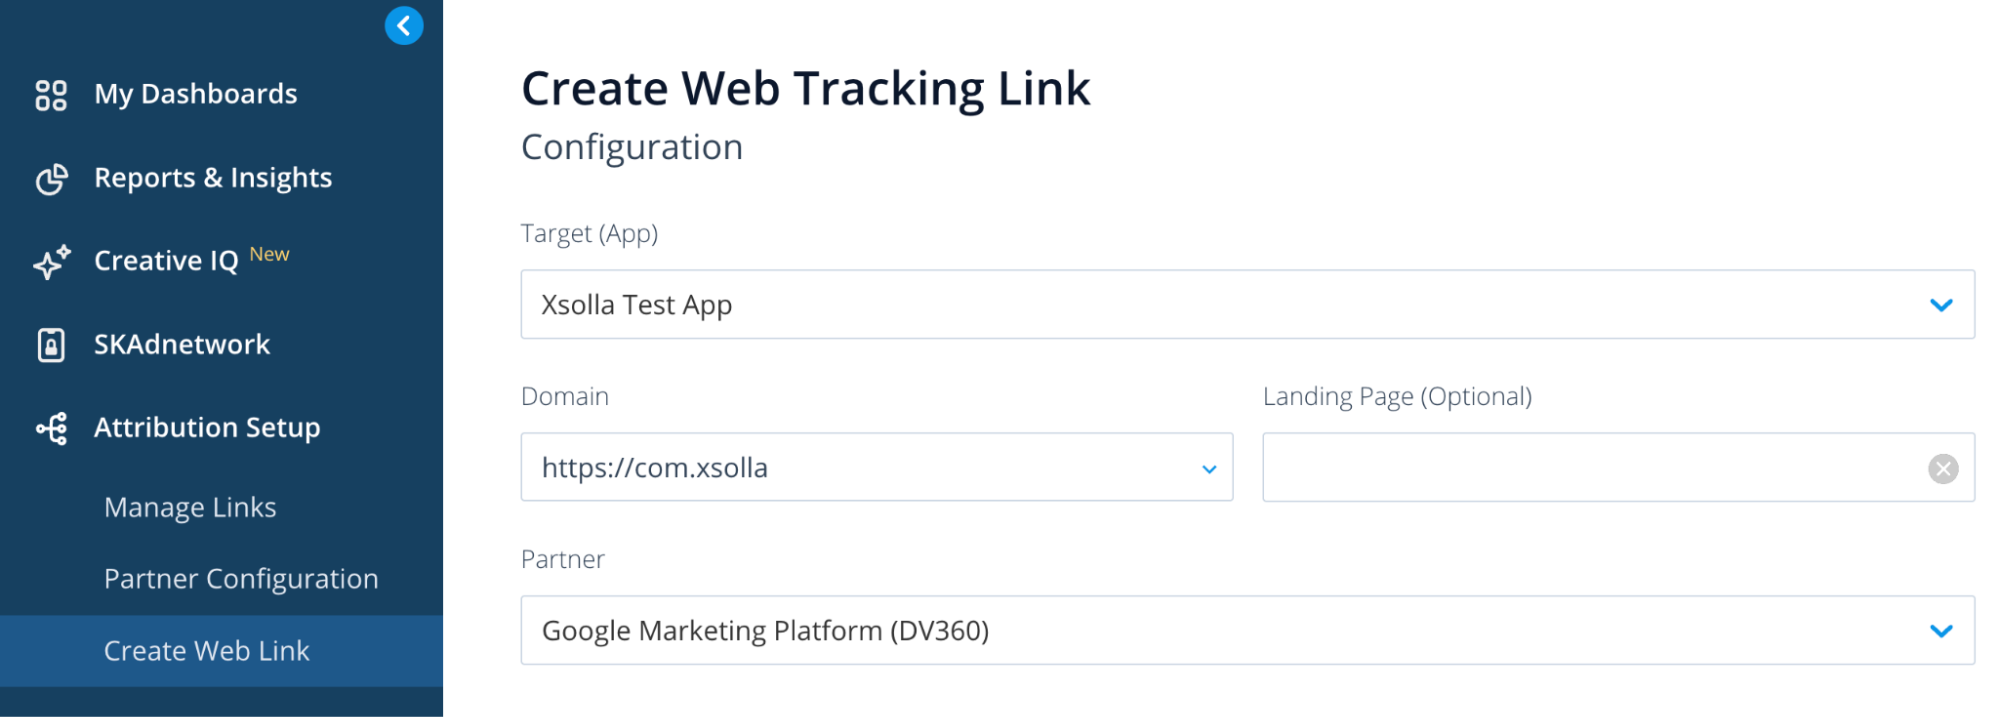The height and width of the screenshot is (718, 1999).
Task: Select Create Web Link in sidebar
Action: (x=207, y=651)
